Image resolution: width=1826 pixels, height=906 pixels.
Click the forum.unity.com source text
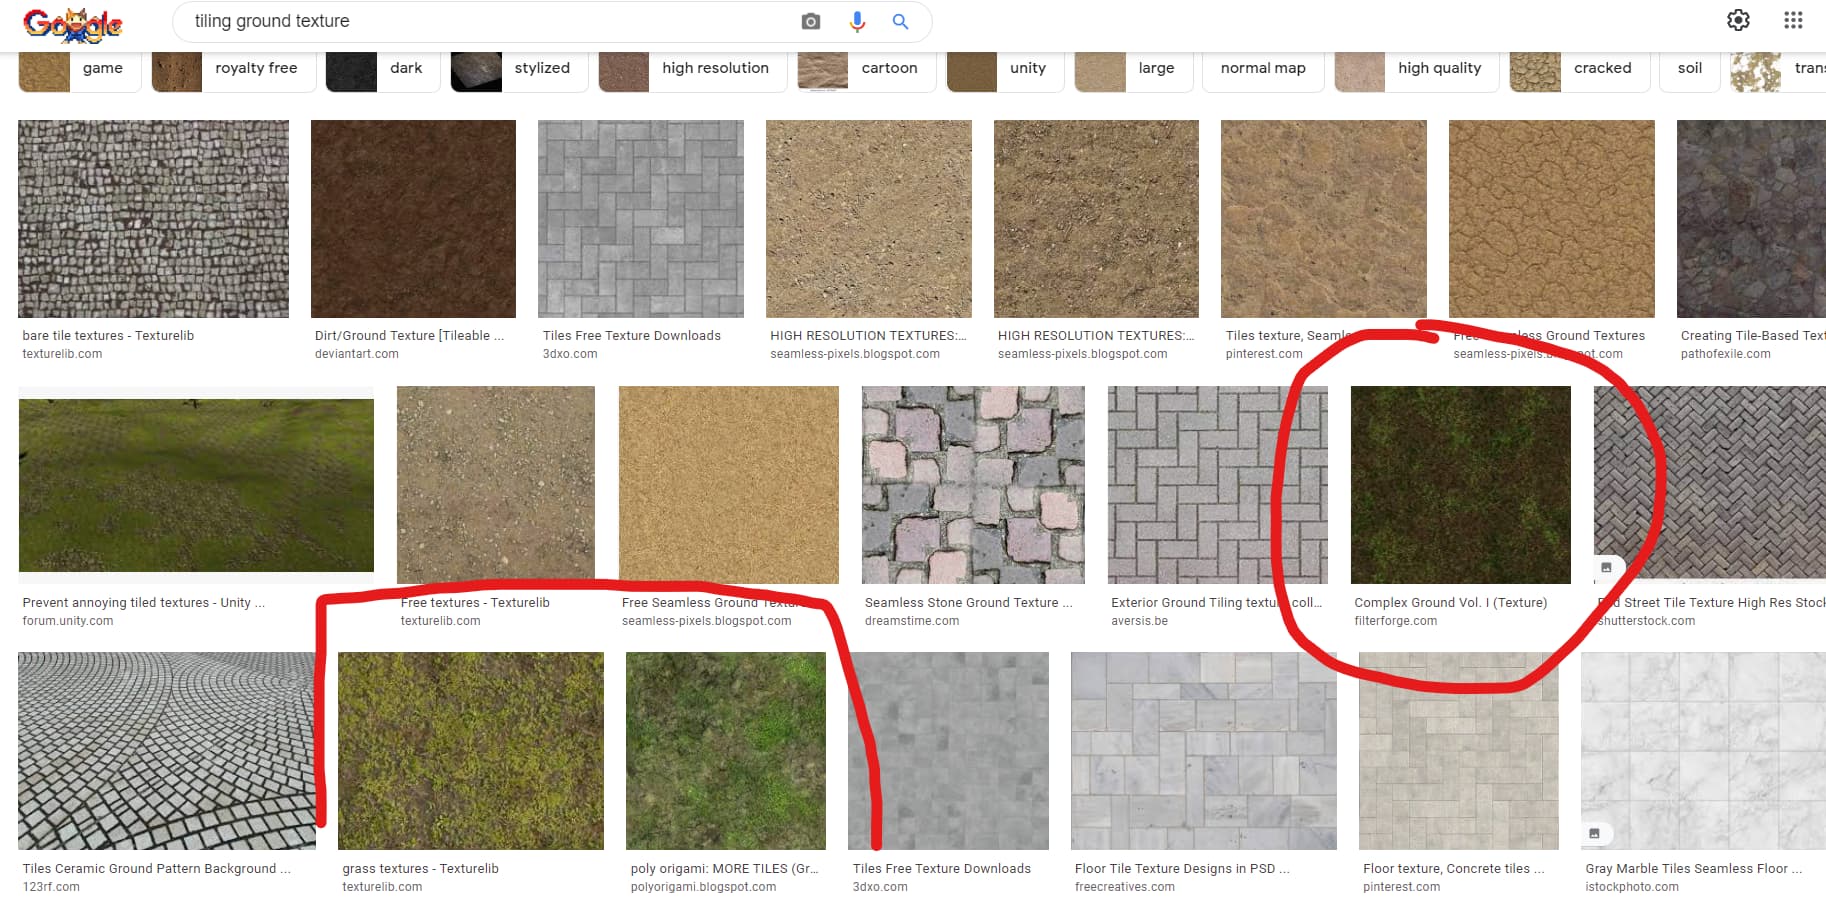point(68,621)
